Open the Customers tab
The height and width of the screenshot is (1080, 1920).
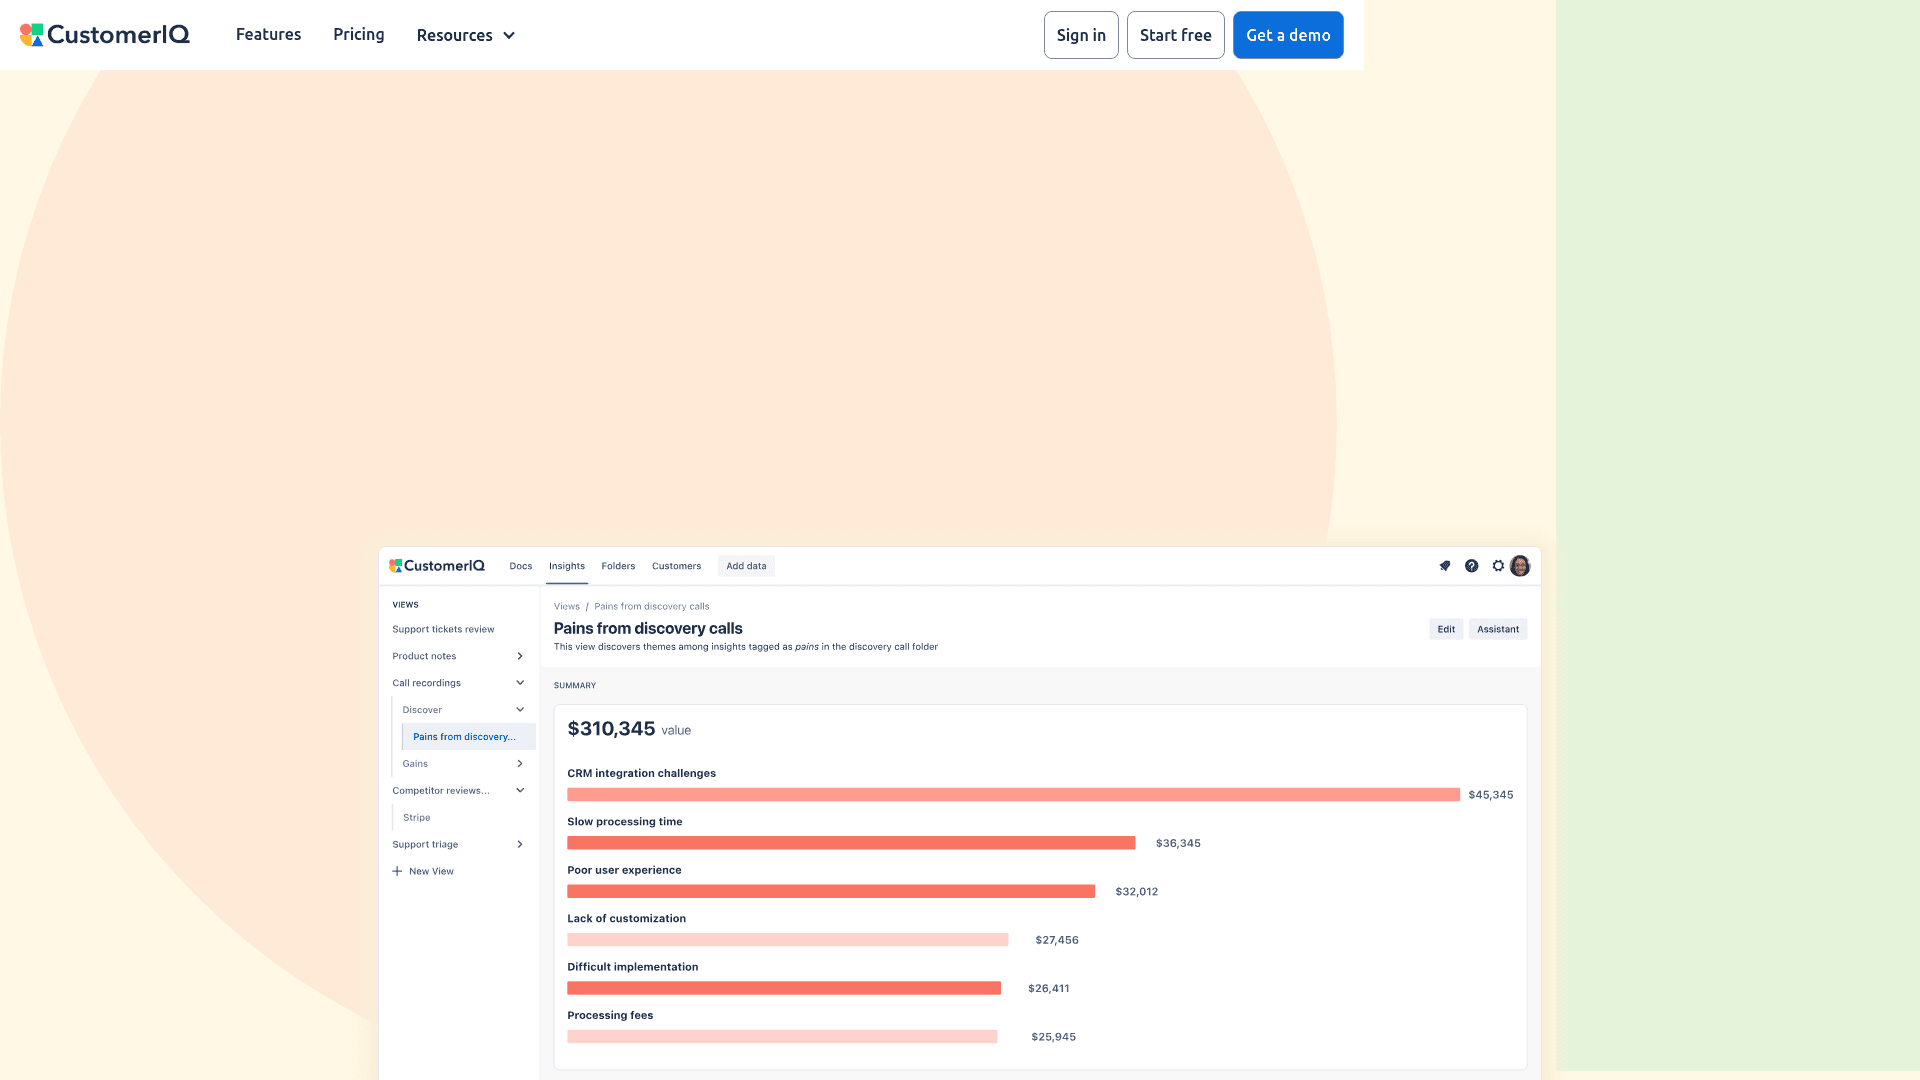[676, 566]
